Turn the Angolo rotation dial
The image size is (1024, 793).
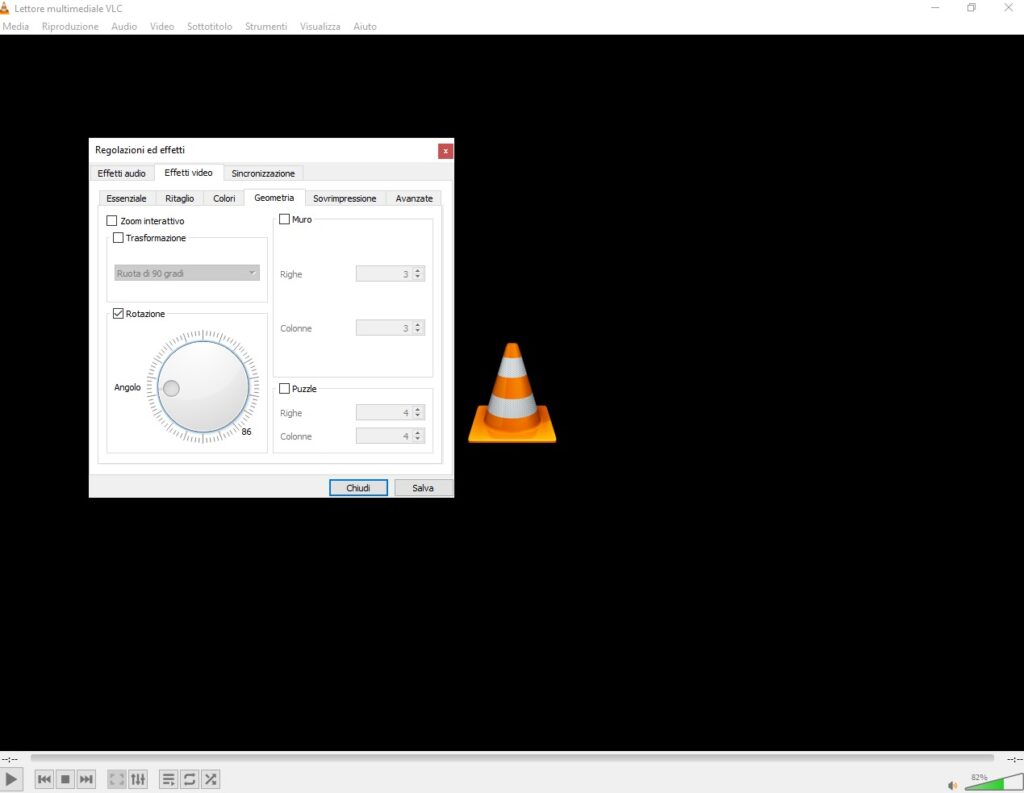[203, 387]
